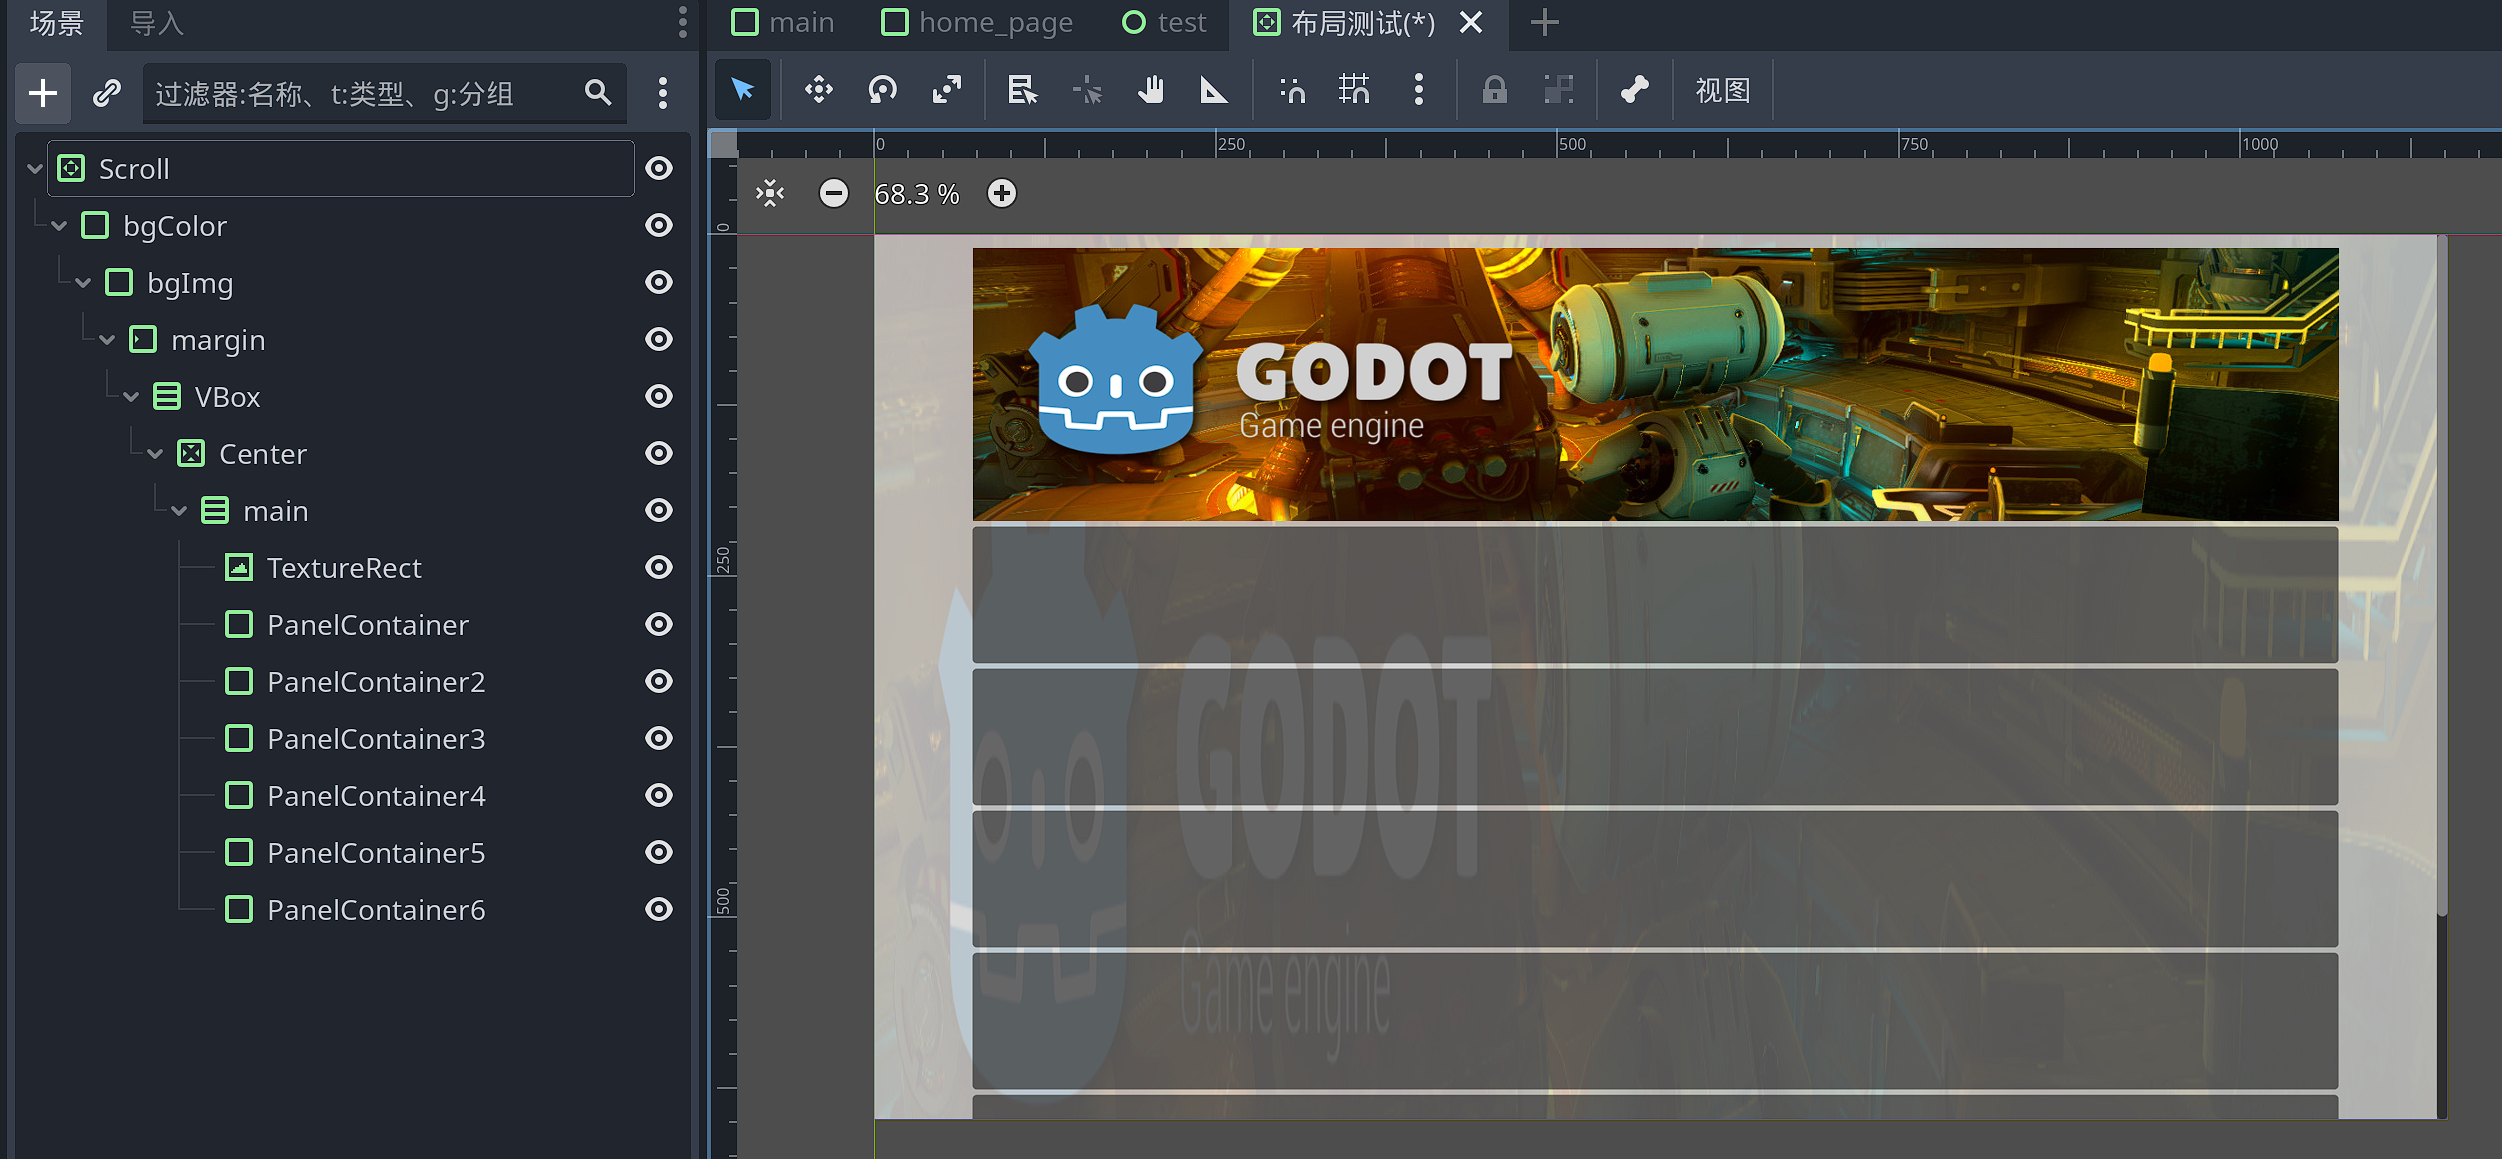Toggle visibility of PanelContainer6
Screen dimensions: 2502x1159
pyautogui.click(x=658, y=910)
